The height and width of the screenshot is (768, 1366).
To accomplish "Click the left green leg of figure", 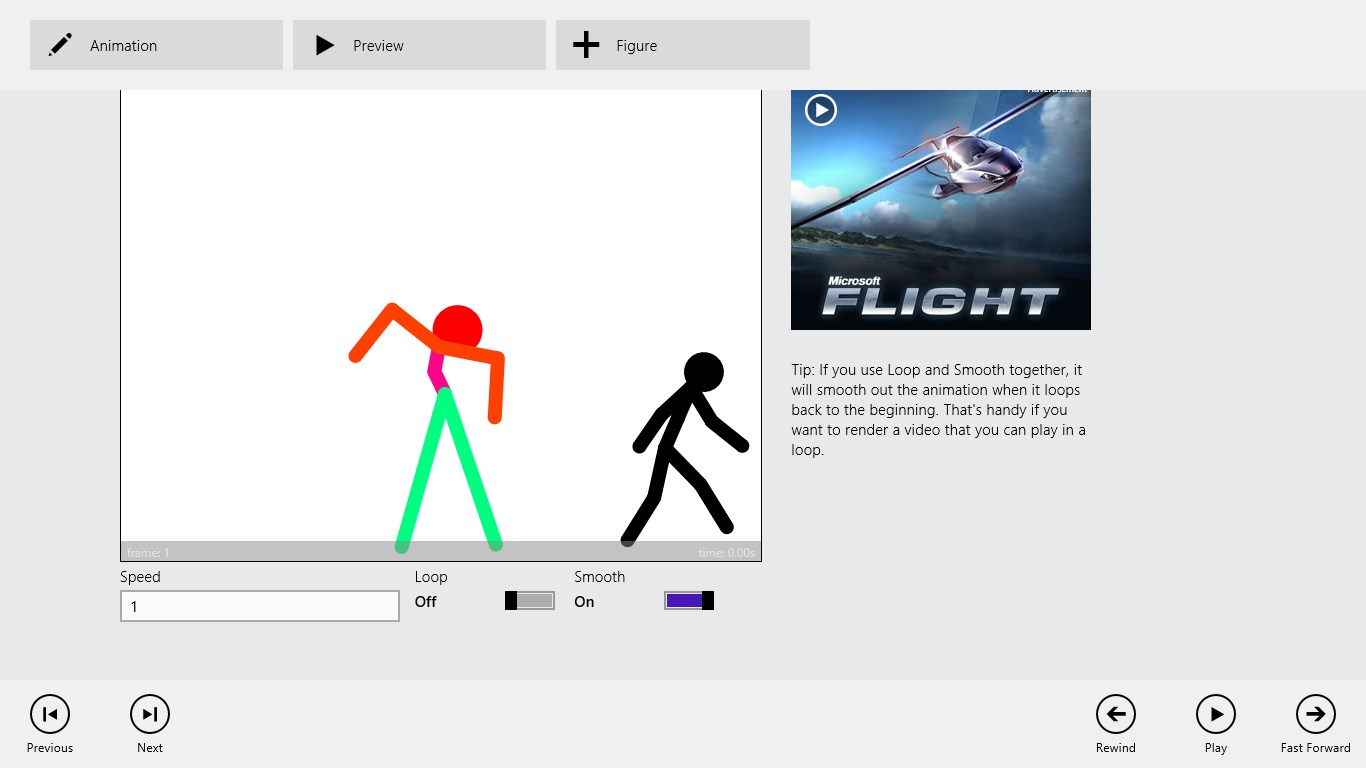I will tap(422, 470).
